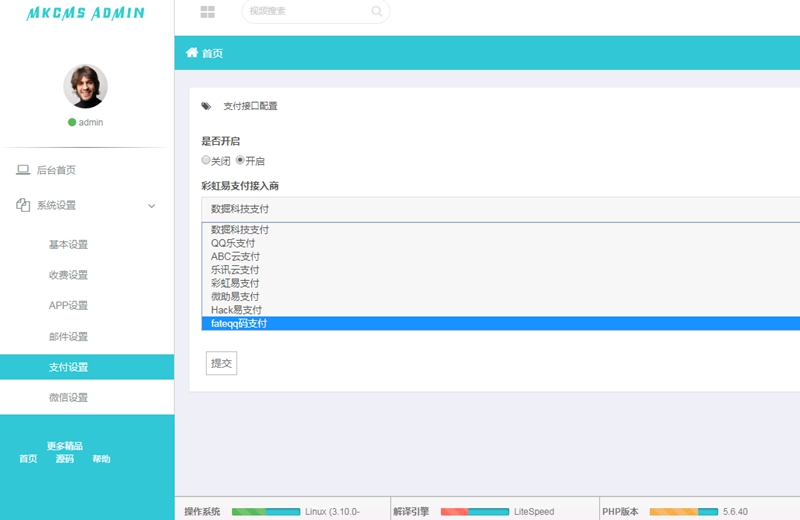Click the grid menu icon in top bar
The height and width of the screenshot is (520, 800).
[x=207, y=12]
